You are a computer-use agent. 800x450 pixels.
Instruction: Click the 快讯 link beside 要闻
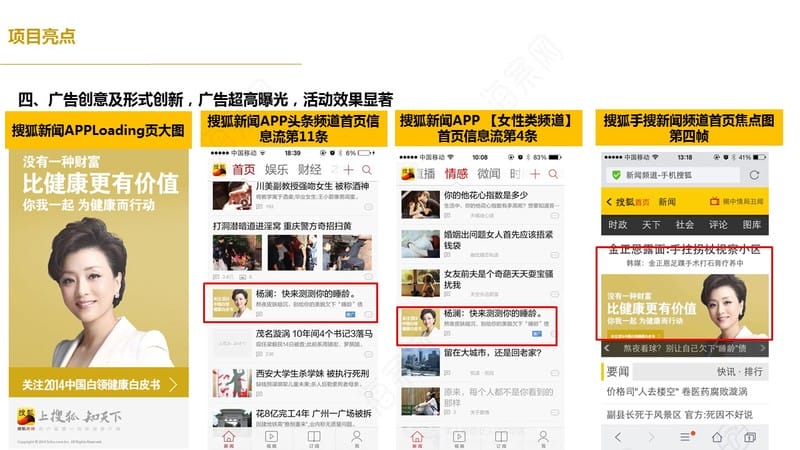point(726,371)
